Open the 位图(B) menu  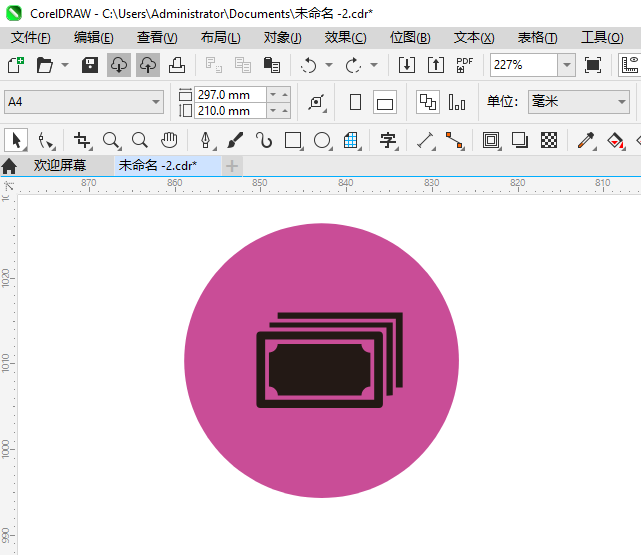click(410, 38)
